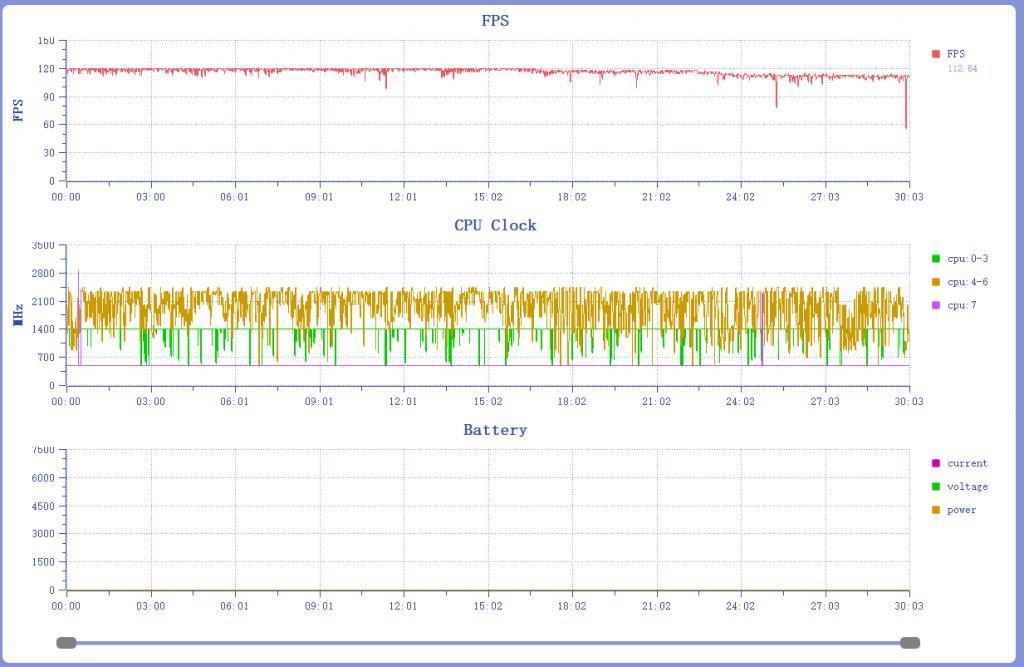Click the FPS chart title
Viewport: 1024px width, 667px height.
[495, 21]
